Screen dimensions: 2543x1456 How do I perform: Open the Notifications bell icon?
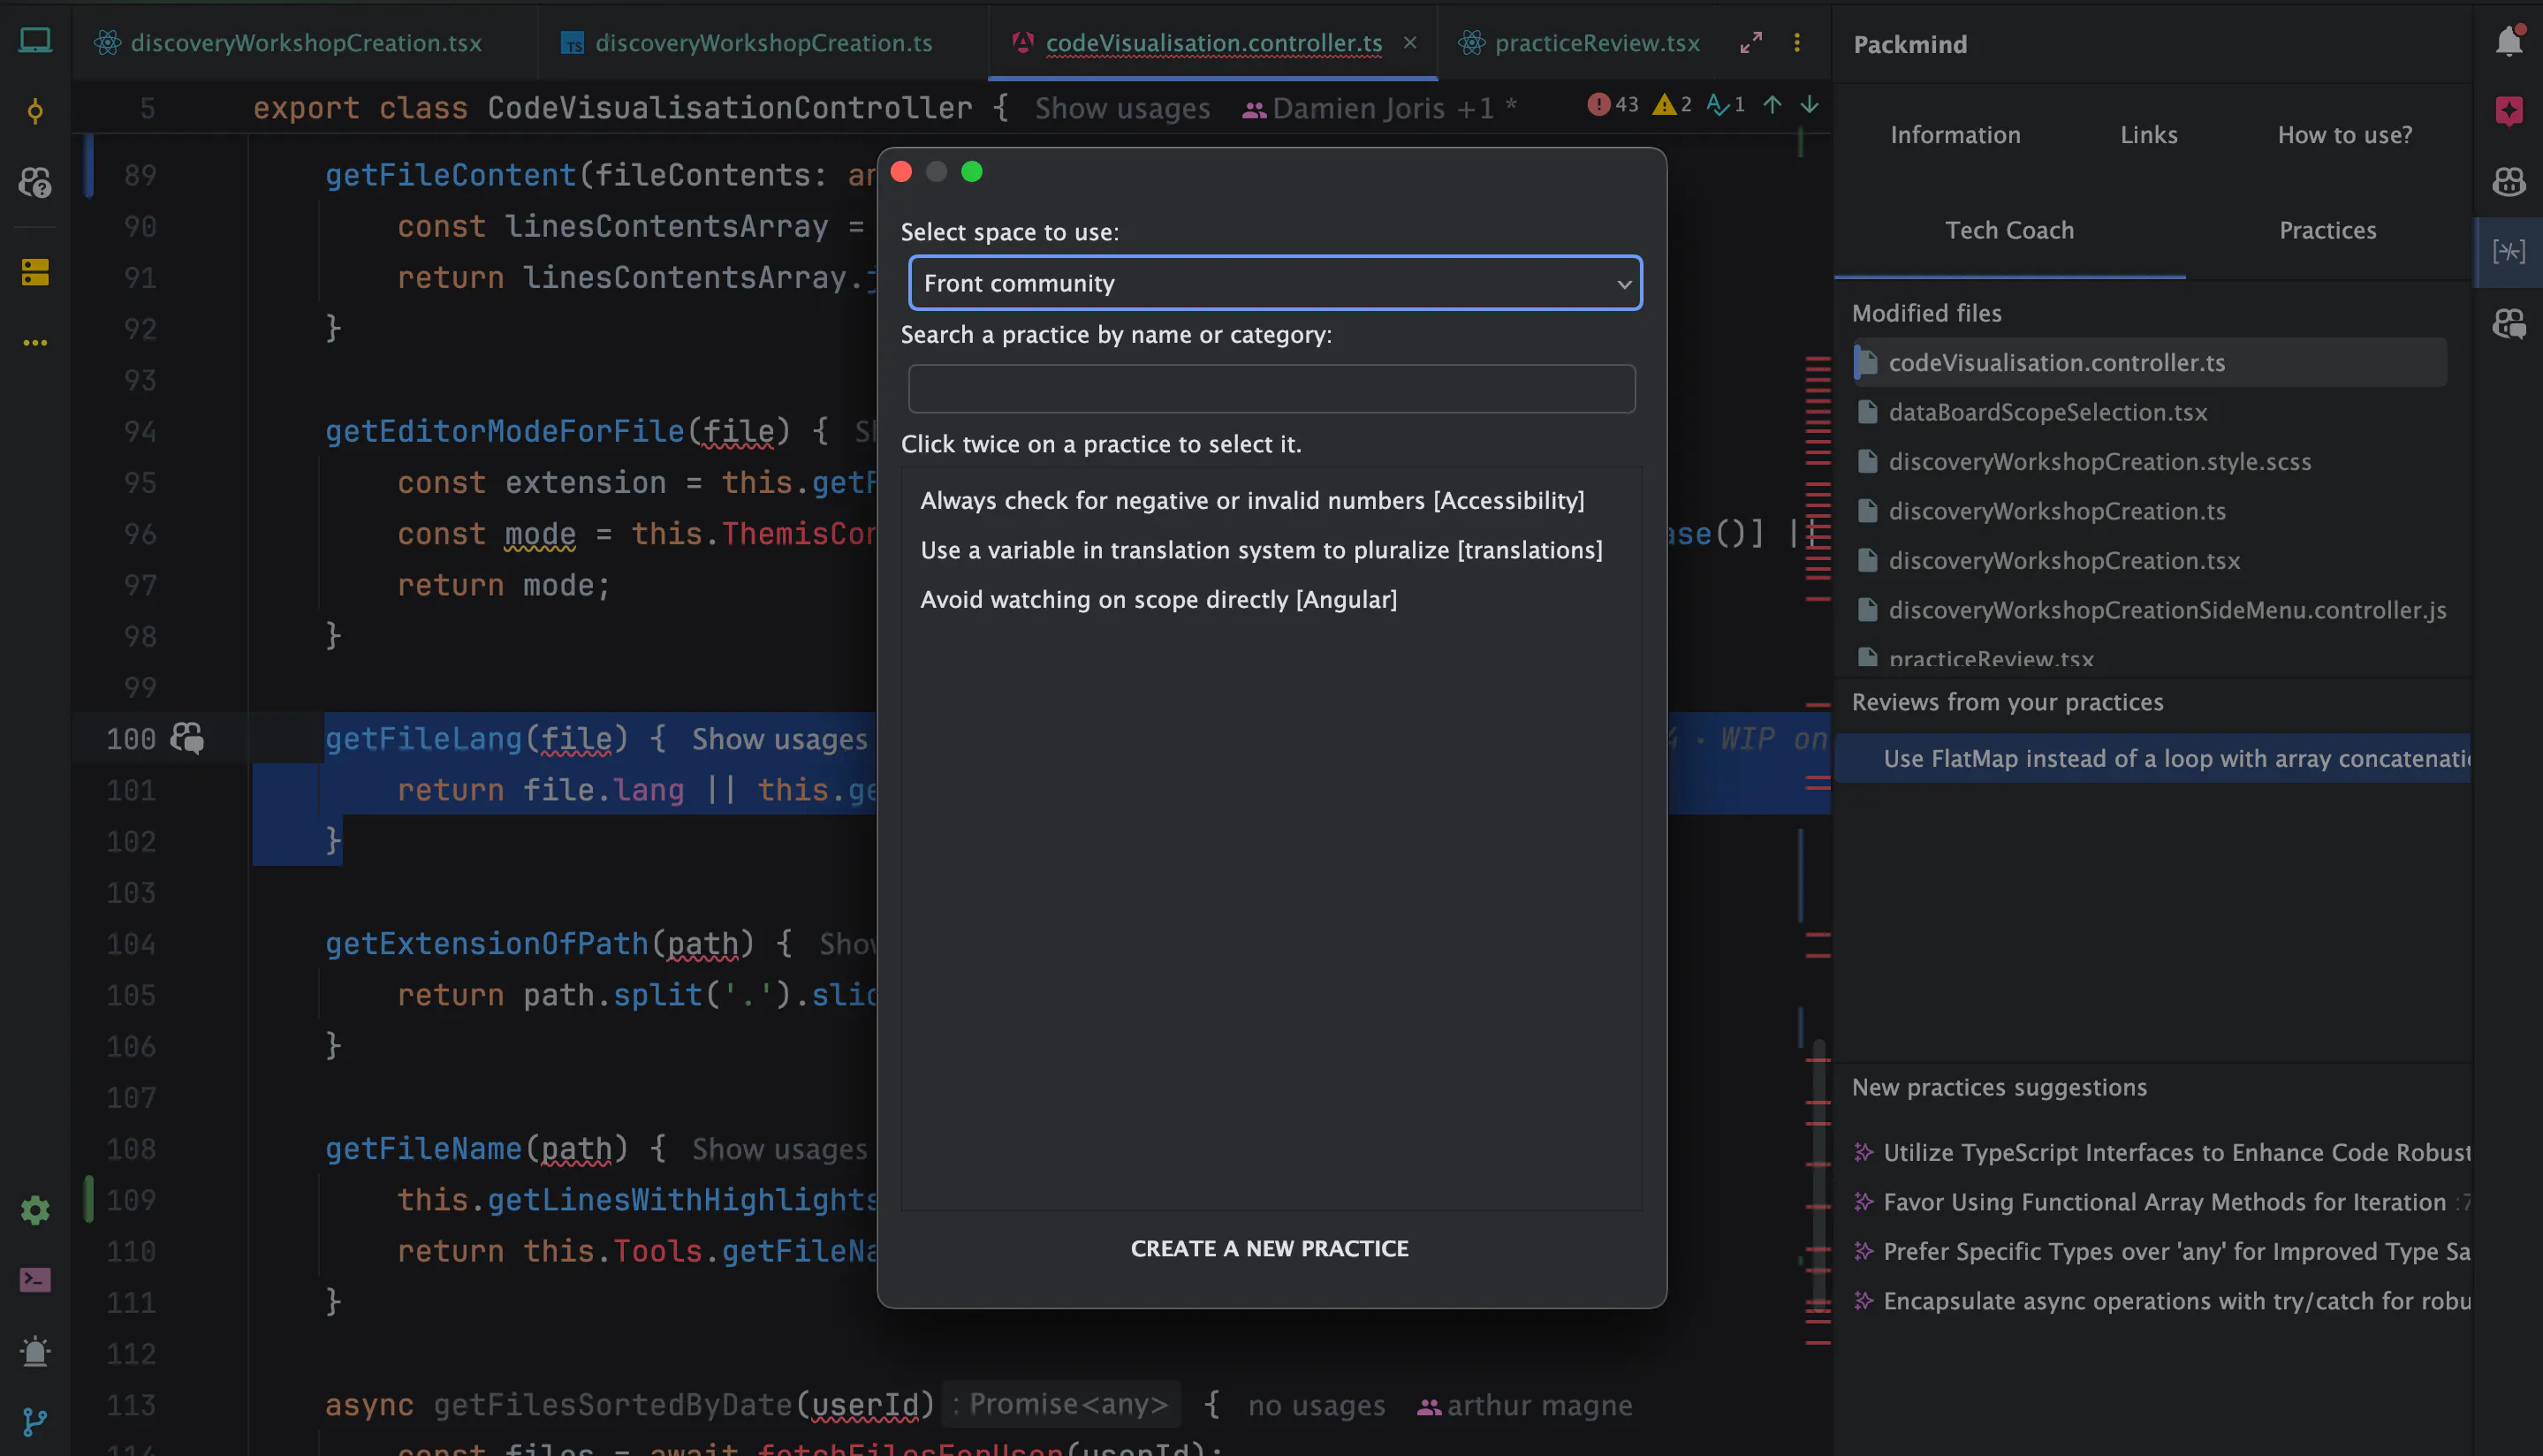click(2509, 41)
